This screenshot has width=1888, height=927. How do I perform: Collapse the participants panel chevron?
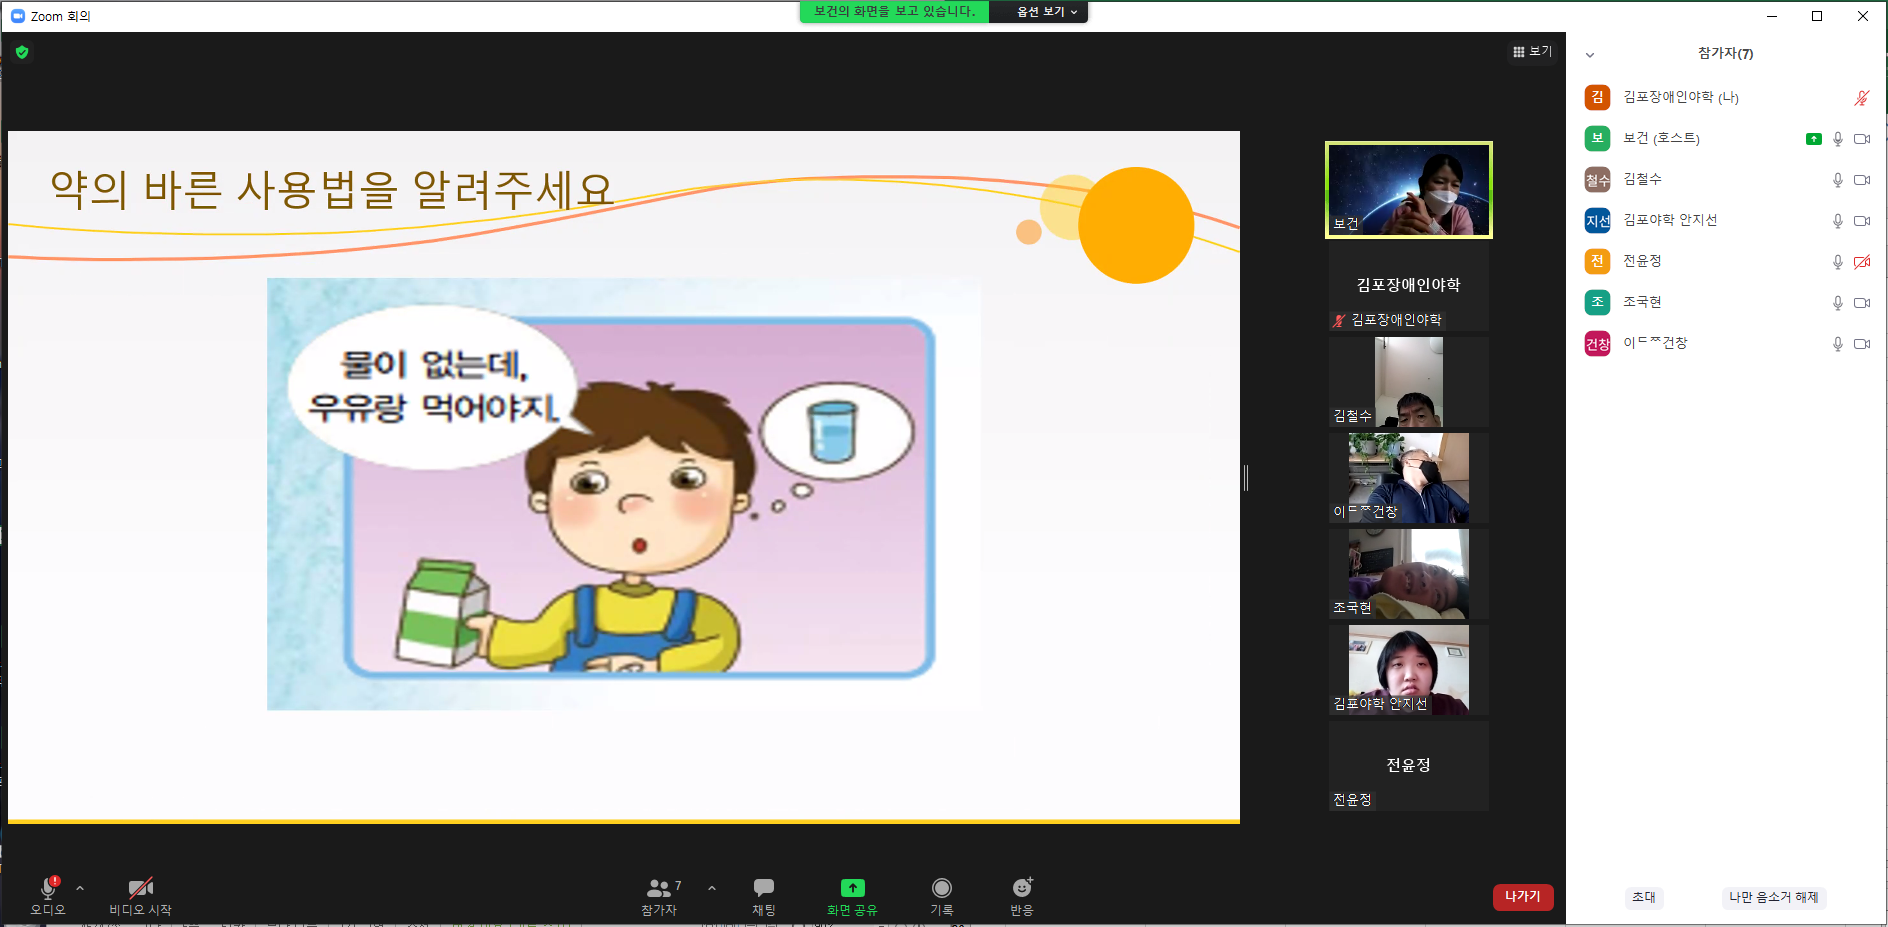point(1590,55)
